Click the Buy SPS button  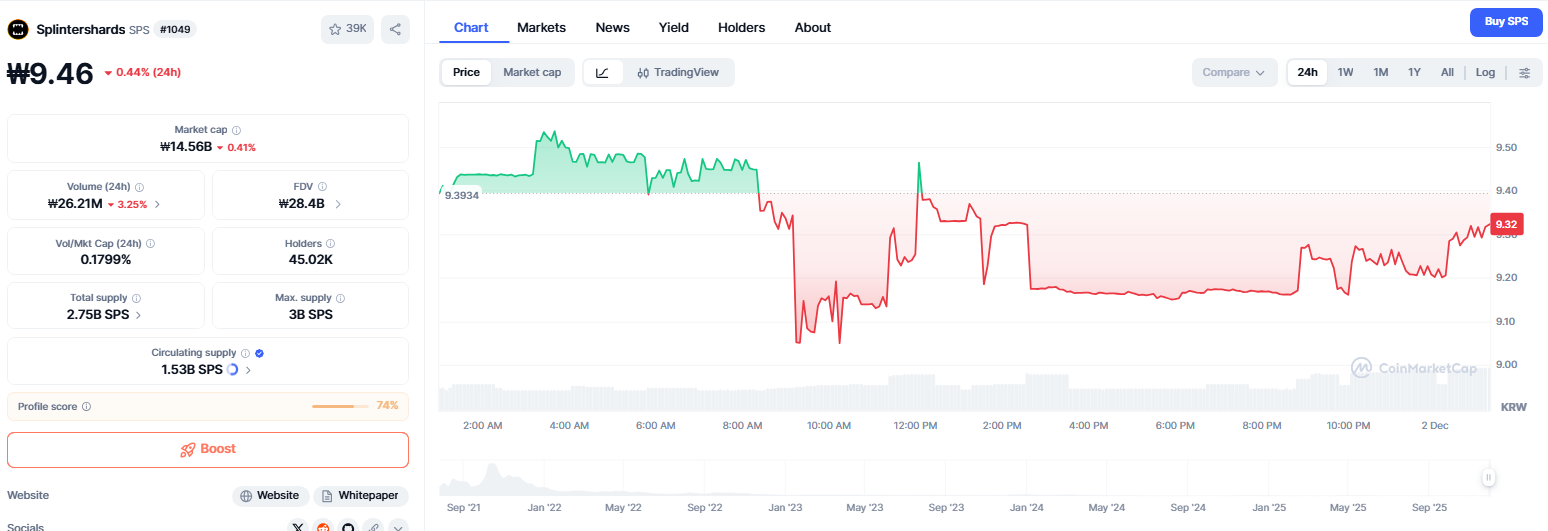tap(1506, 21)
